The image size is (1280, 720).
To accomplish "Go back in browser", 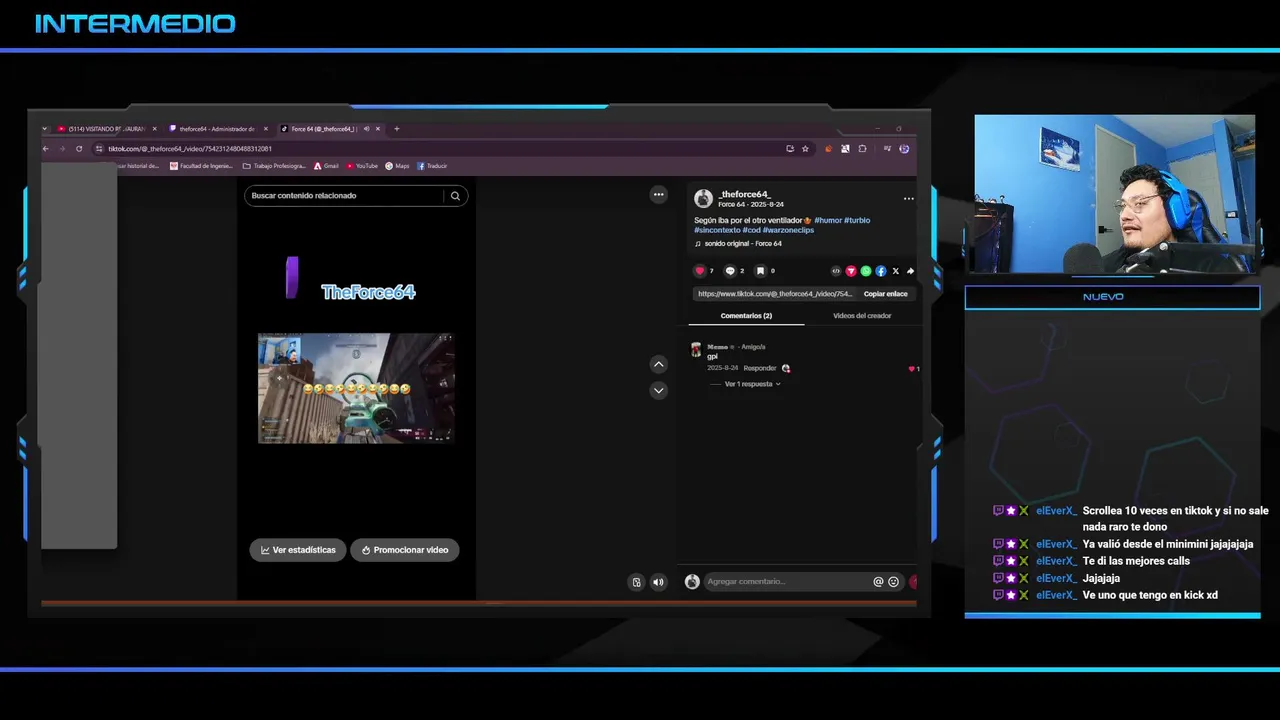I will [x=45, y=149].
